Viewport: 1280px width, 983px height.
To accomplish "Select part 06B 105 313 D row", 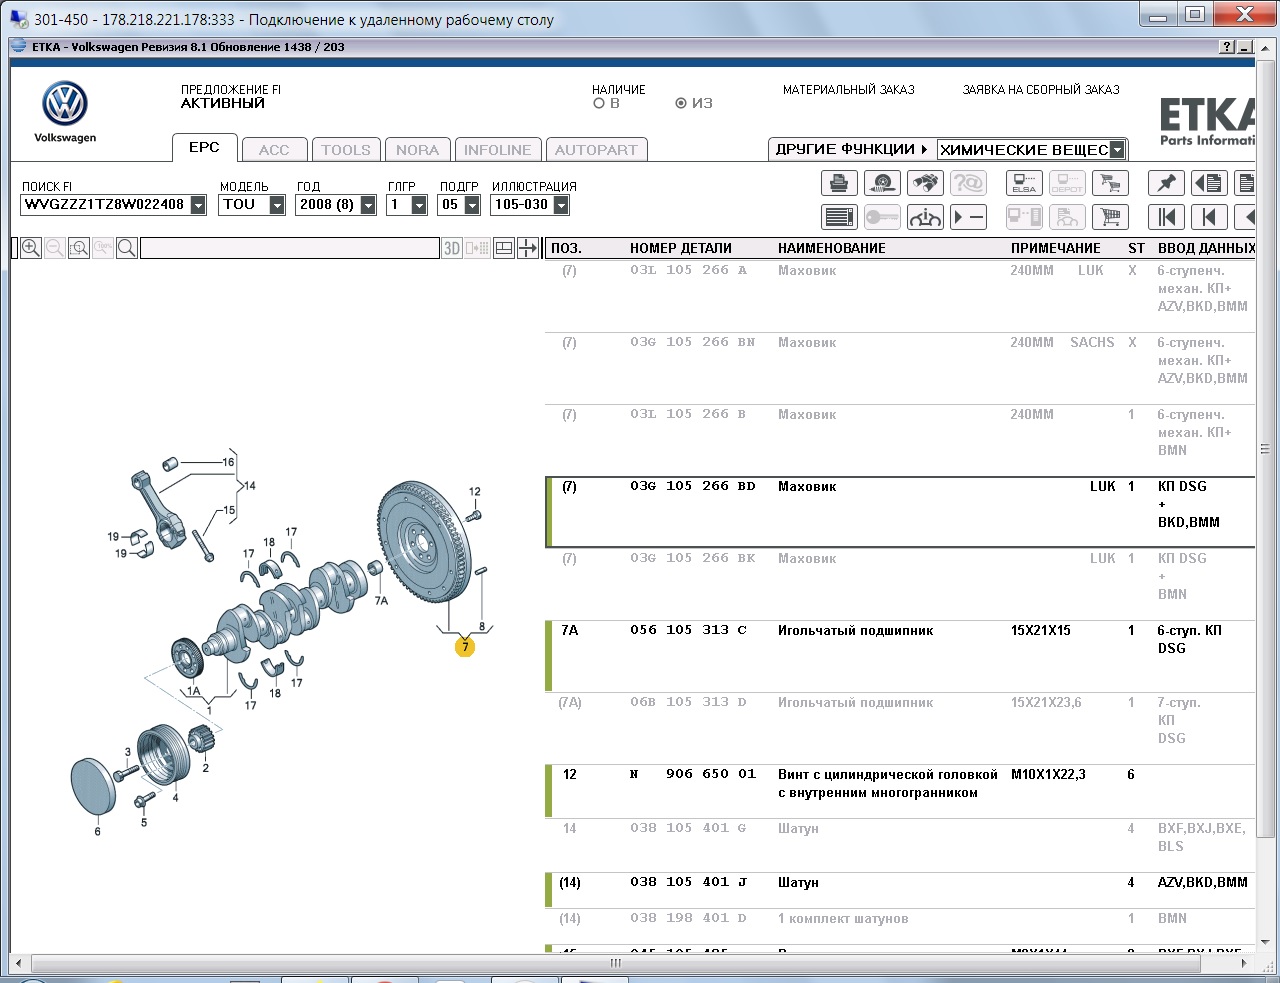I will (x=900, y=728).
